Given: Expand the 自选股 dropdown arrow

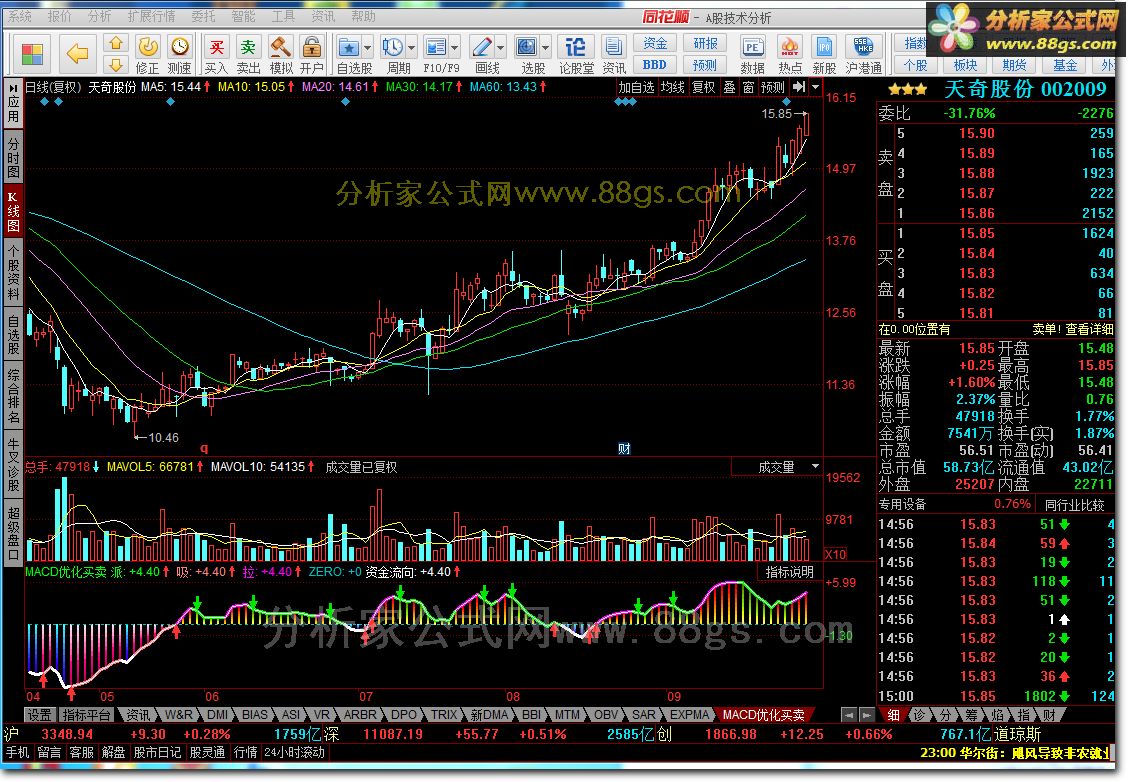Looking at the screenshot, I should 367,48.
